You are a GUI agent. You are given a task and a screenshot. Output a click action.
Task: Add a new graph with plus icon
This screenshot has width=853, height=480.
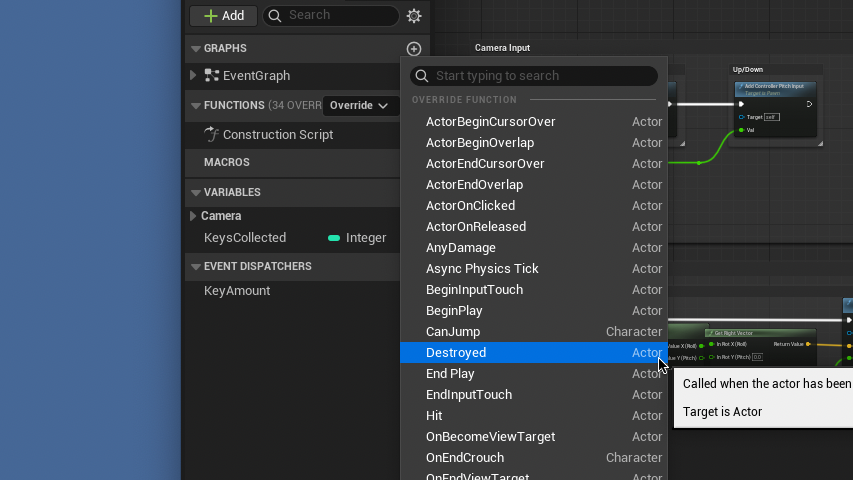pos(414,49)
